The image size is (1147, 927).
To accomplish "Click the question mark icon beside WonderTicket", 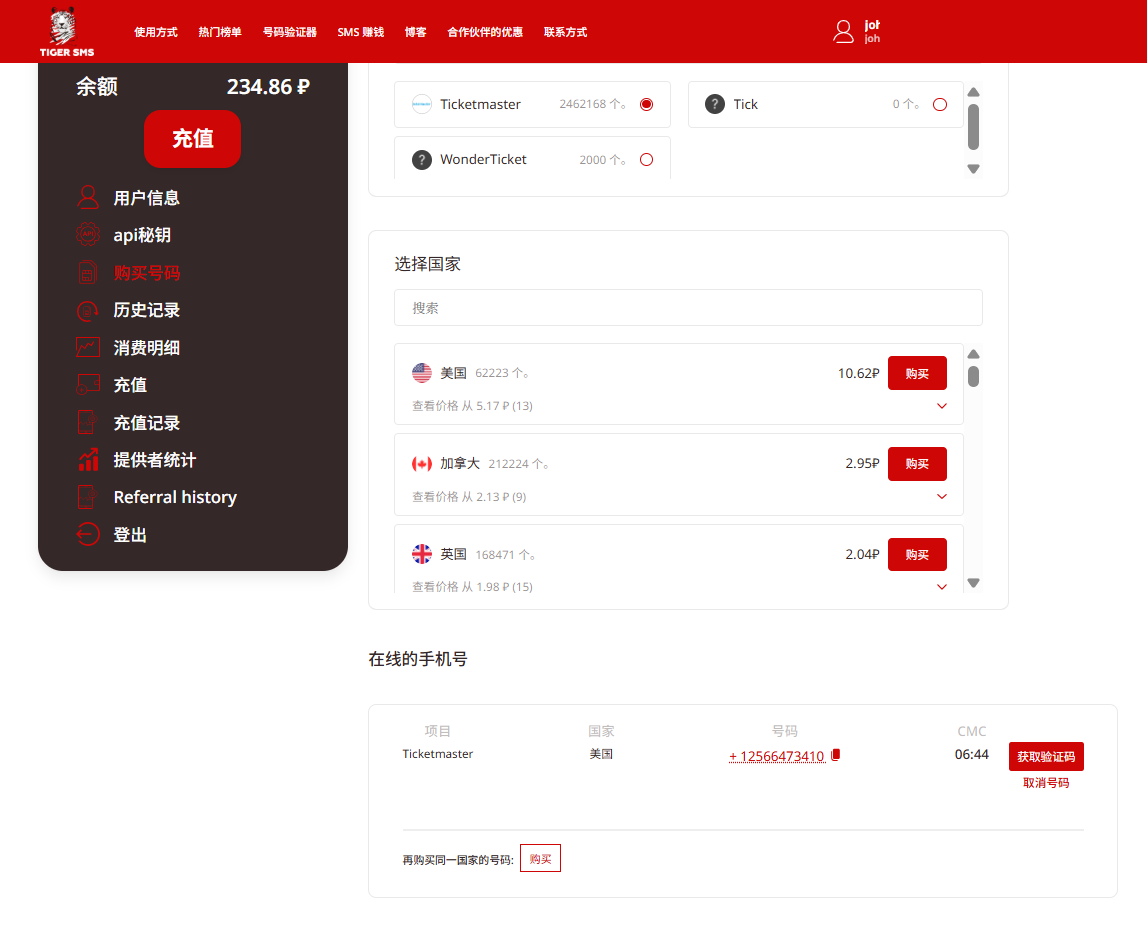I will point(422,159).
